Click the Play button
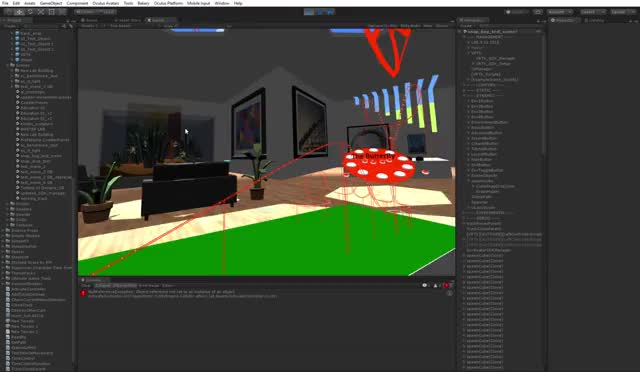This screenshot has height=372, width=640. point(309,12)
